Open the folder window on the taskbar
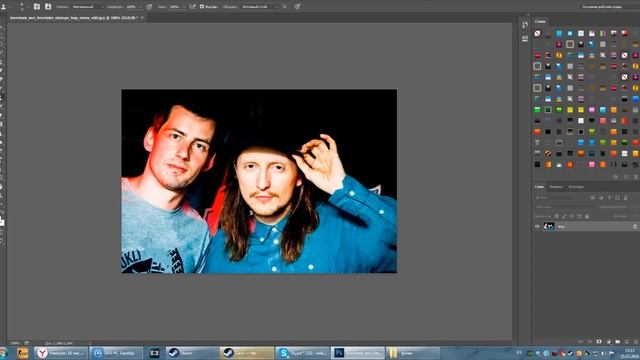The width and height of the screenshot is (640, 360). (413, 353)
